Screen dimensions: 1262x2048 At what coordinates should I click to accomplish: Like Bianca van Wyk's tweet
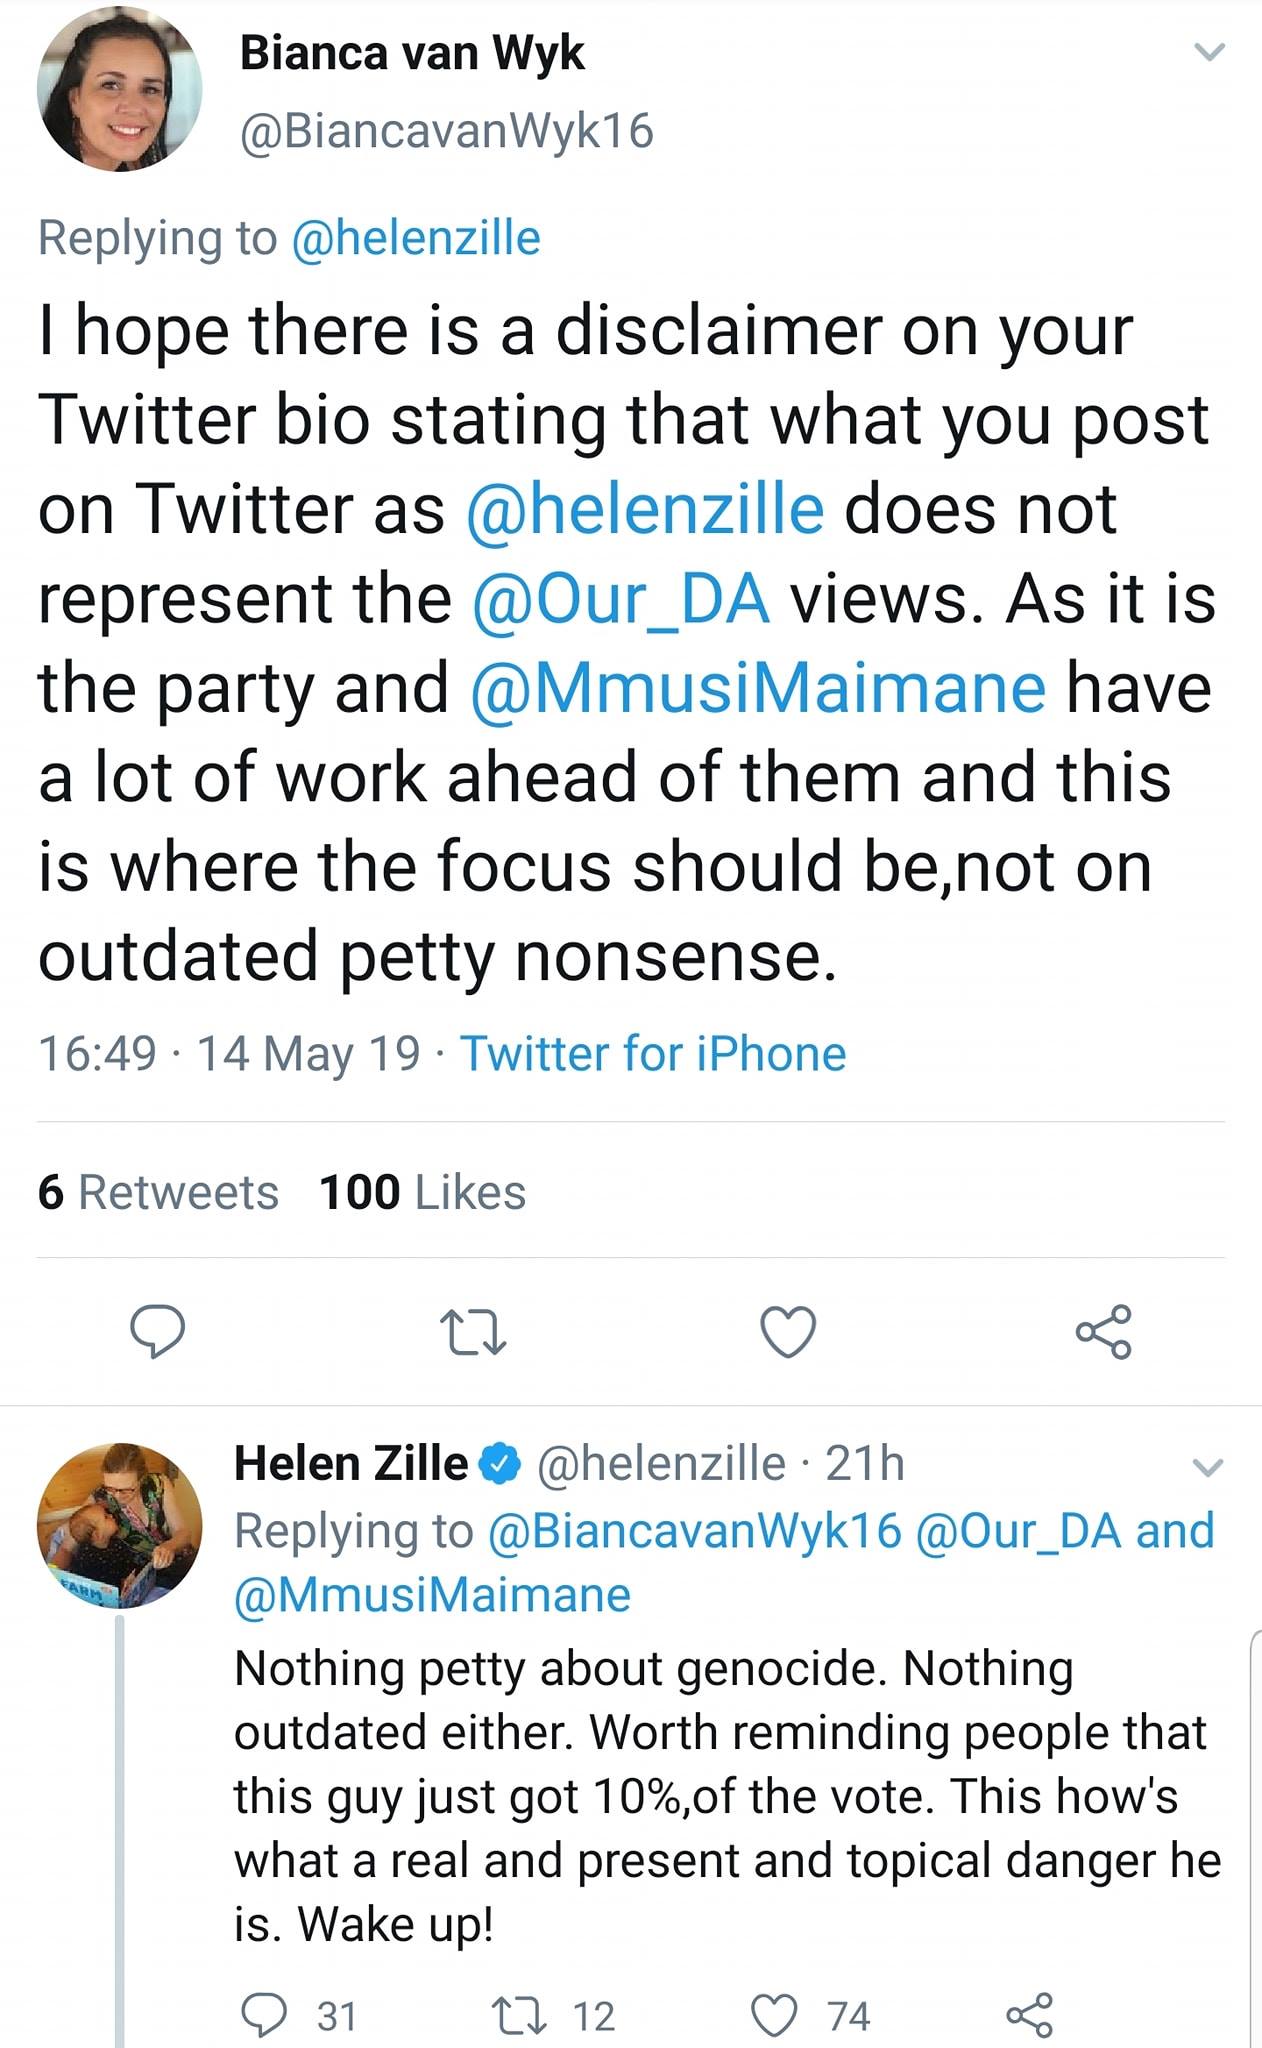pyautogui.click(x=788, y=1332)
